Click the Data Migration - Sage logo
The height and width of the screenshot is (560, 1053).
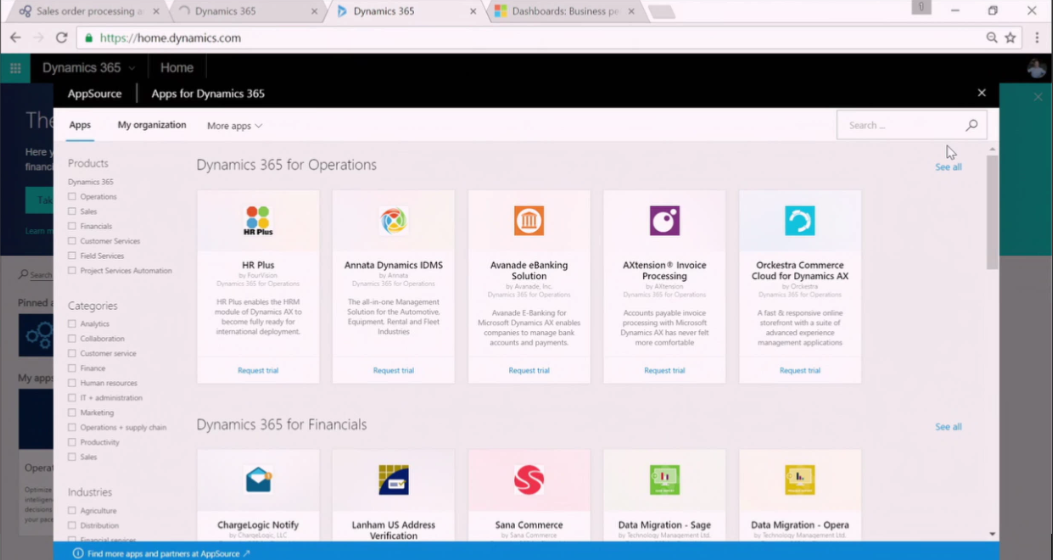point(665,480)
